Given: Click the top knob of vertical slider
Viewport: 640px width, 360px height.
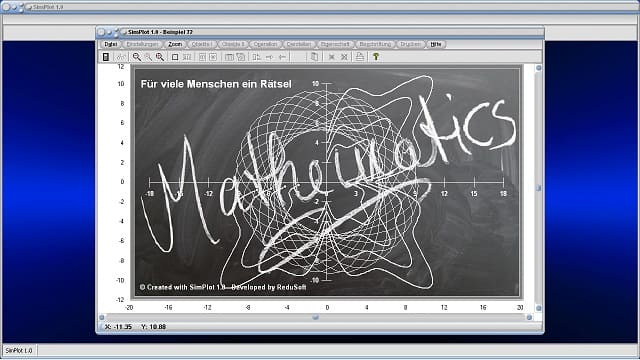Looking at the screenshot, I should coord(539,68).
